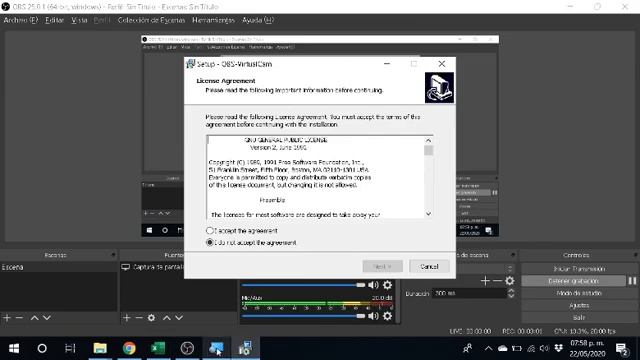The image size is (640, 360).
Task: Open Excel from taskbar
Action: [x=158, y=348]
